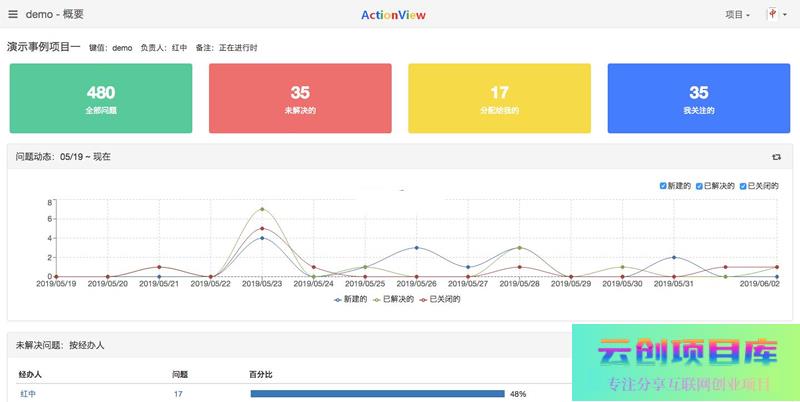Click the issue count 17 link

pos(178,394)
